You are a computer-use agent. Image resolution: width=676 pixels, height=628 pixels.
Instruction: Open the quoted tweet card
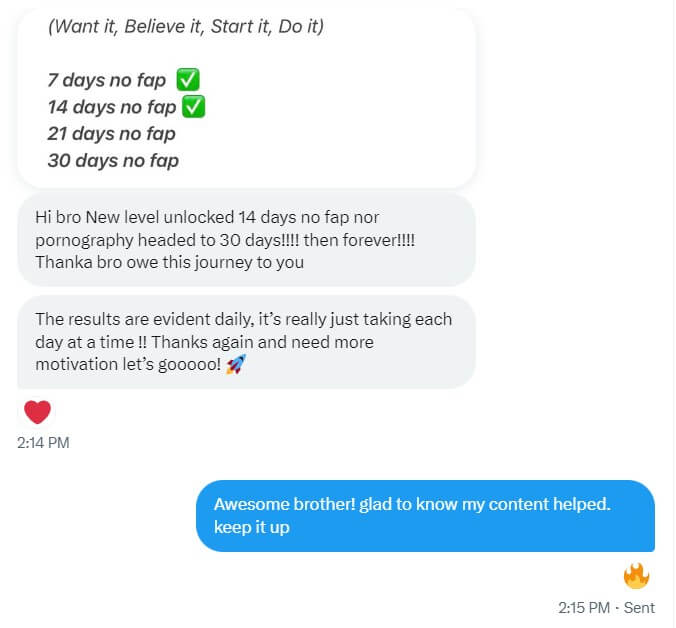[x=247, y=98]
